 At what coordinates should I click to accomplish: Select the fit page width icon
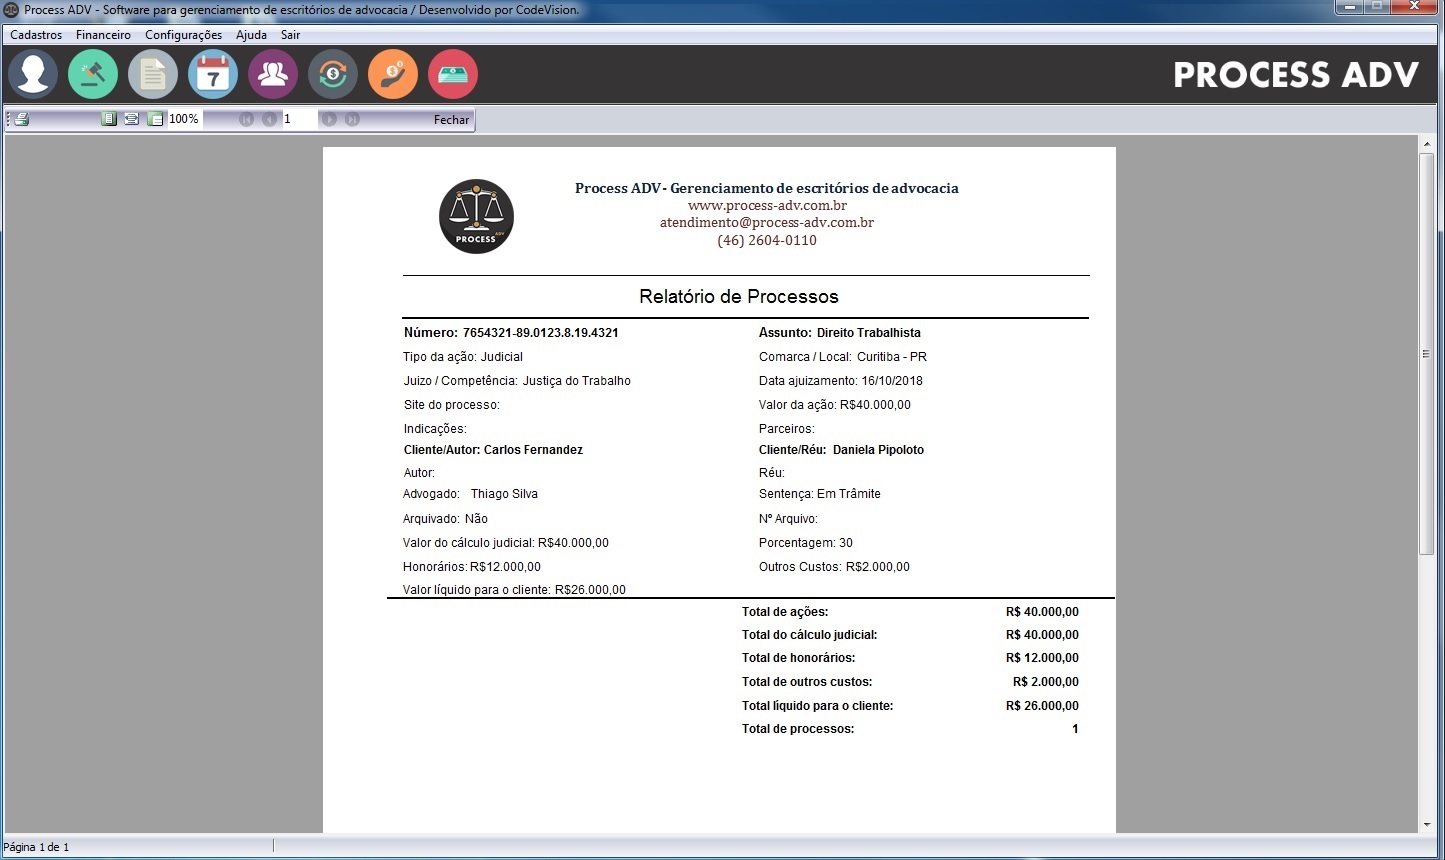click(132, 119)
